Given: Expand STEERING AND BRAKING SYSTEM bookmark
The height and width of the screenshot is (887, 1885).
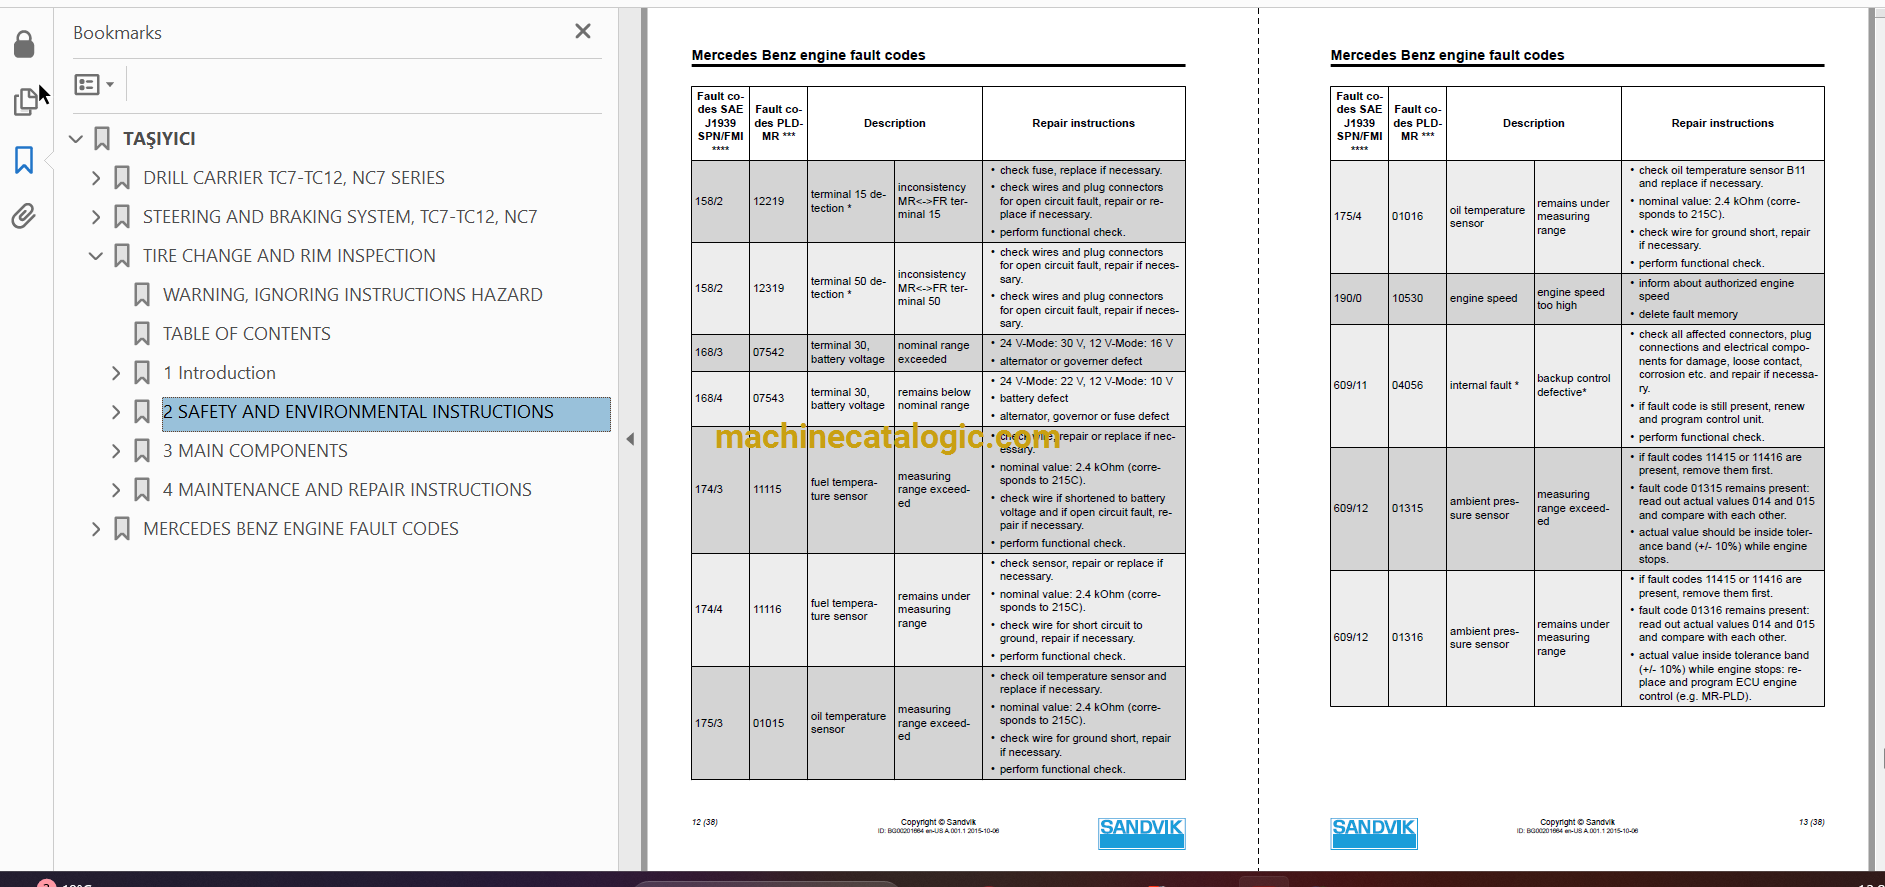Looking at the screenshot, I should pyautogui.click(x=96, y=217).
